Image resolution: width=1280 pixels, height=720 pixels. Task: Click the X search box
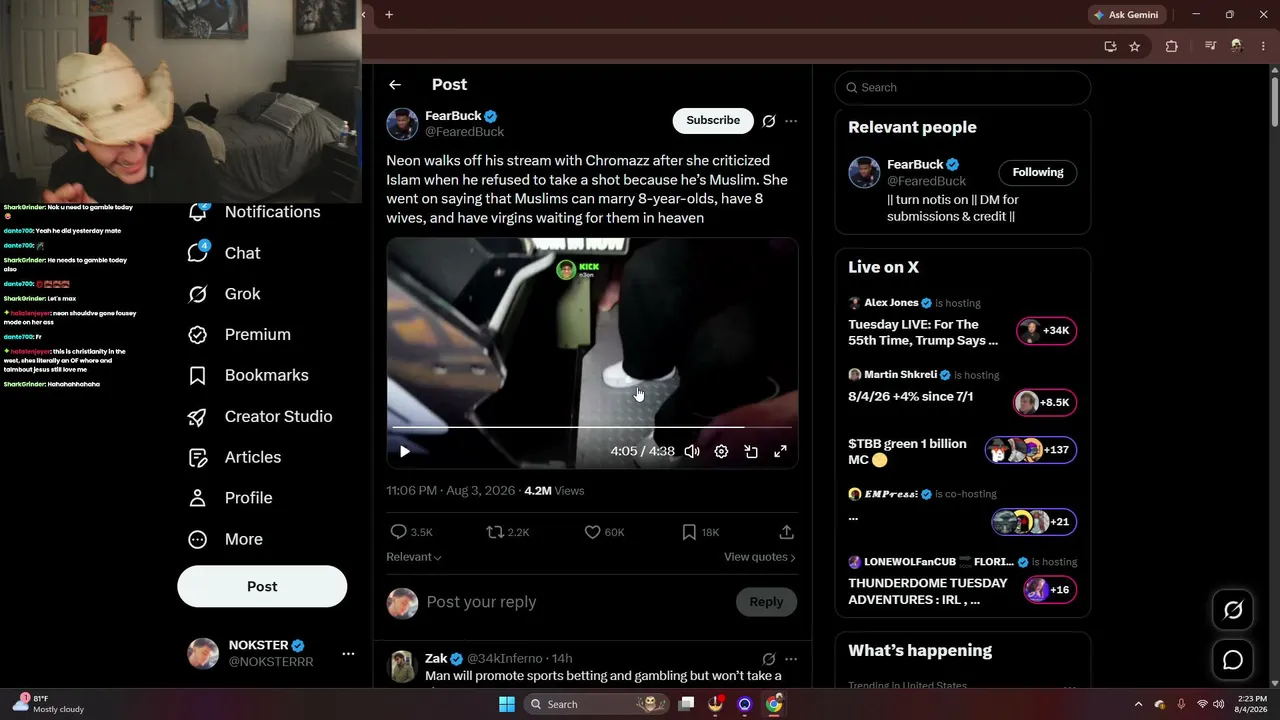pyautogui.click(x=963, y=88)
